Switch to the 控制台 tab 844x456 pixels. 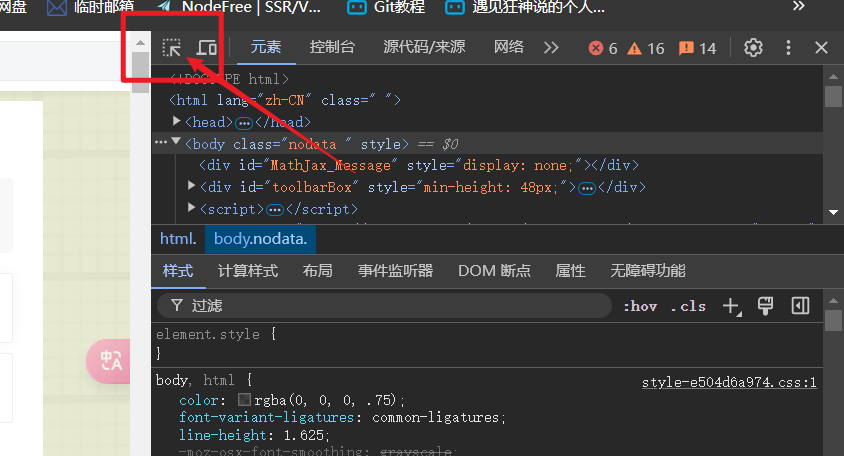[x=332, y=47]
